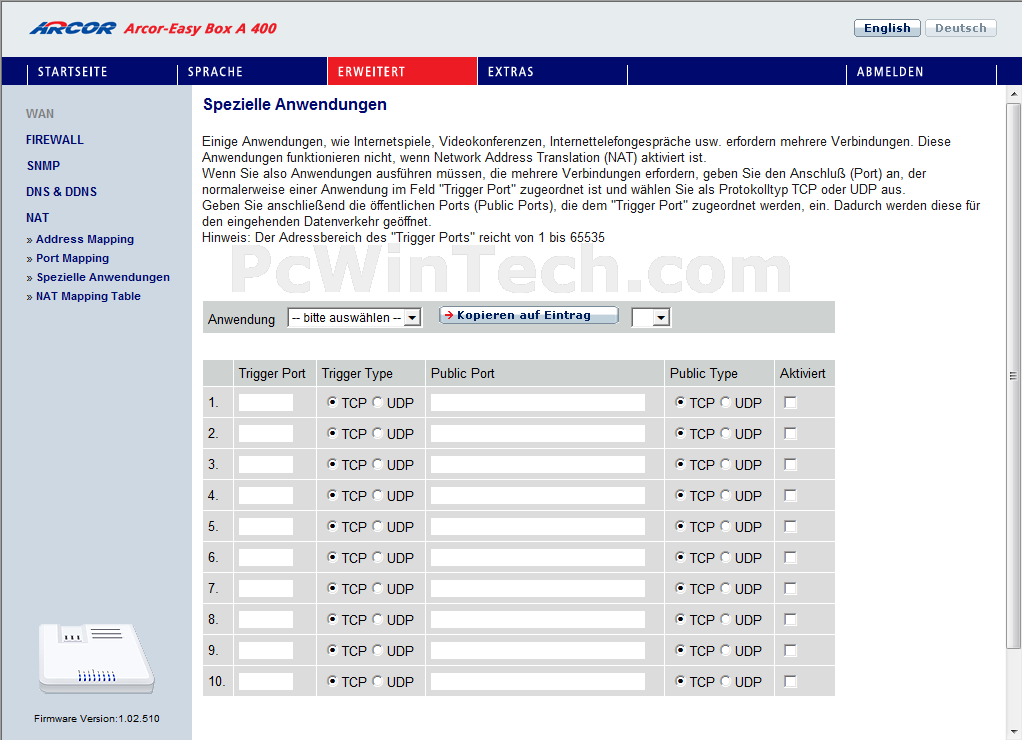The width and height of the screenshot is (1022, 740).
Task: Enable Aktiviert checkbox for row 10
Action: tap(791, 681)
